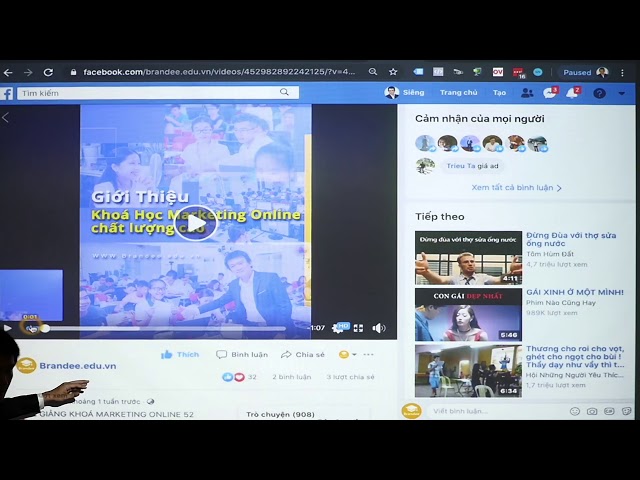Click the Trieu Ta commenter name
Screen dimensions: 640x480
460,166
